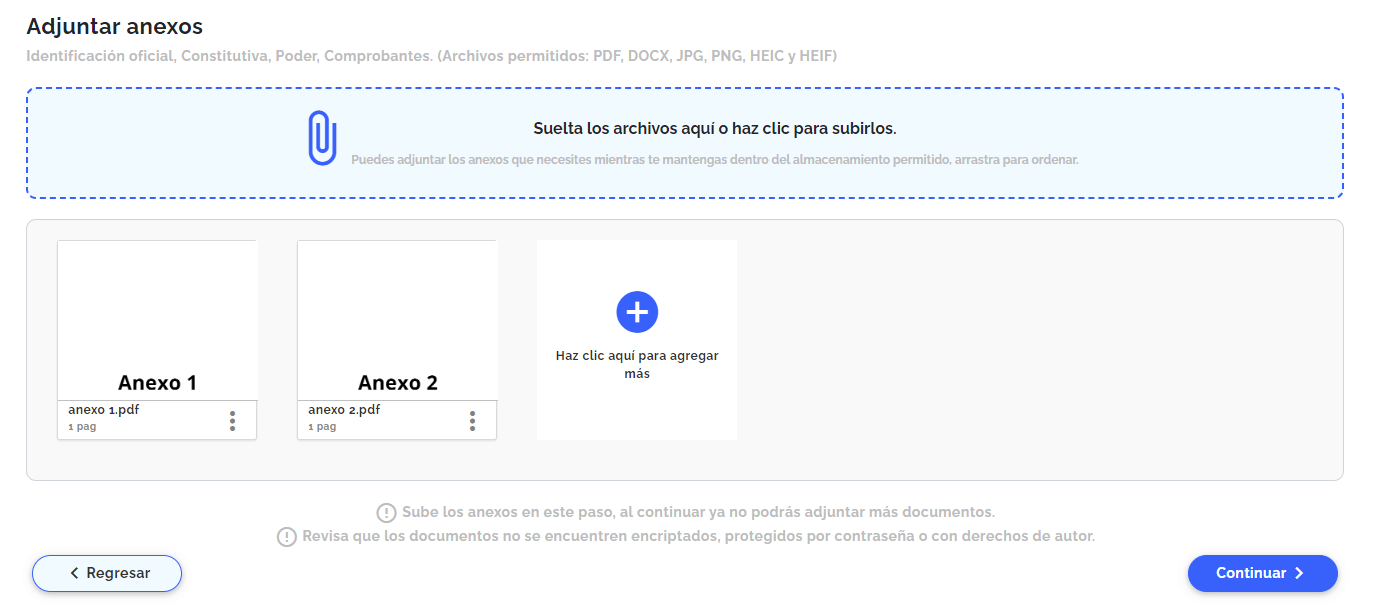Click the forward chevron inside Continuar button

[x=1301, y=573]
